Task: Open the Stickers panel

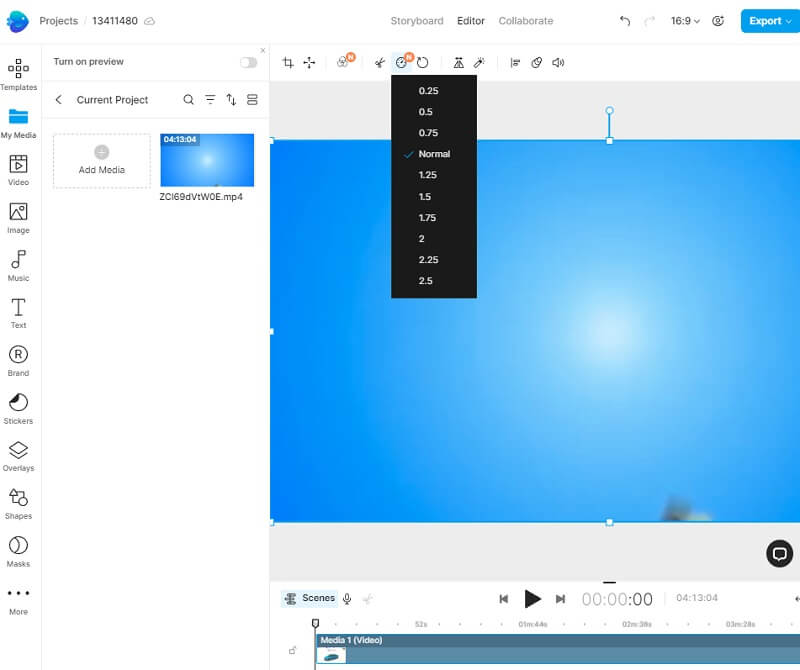Action: pos(18,407)
